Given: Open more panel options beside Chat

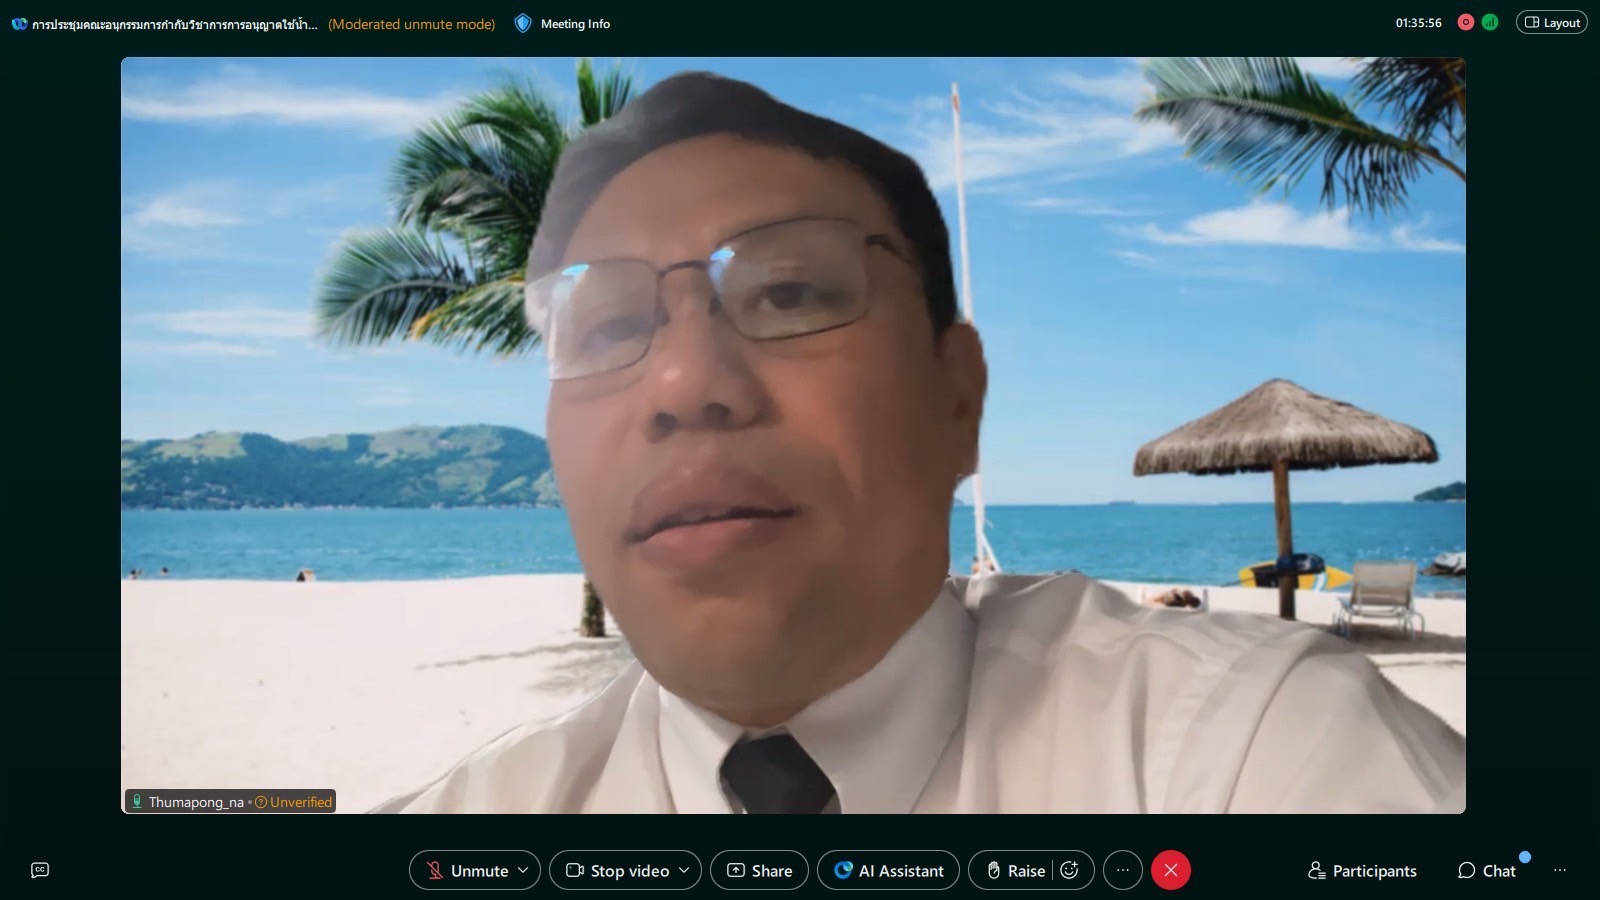Looking at the screenshot, I should coord(1560,870).
